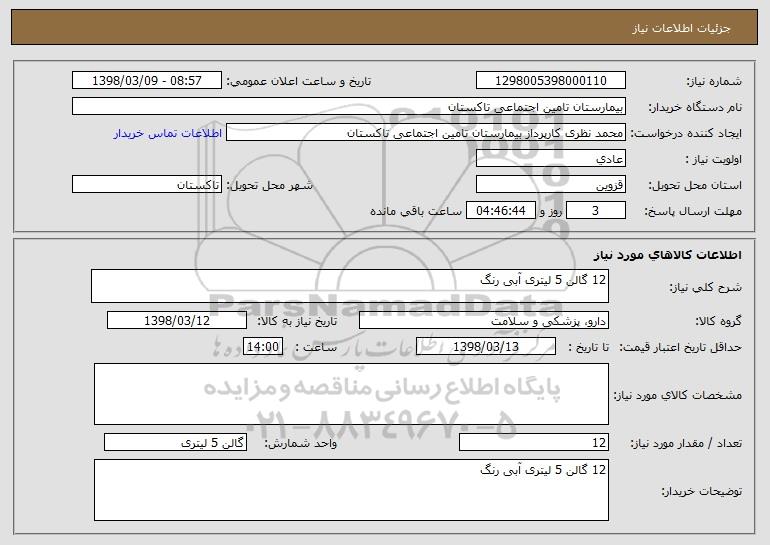
Task: Click the delivery province field قزوین
Action: 550,185
